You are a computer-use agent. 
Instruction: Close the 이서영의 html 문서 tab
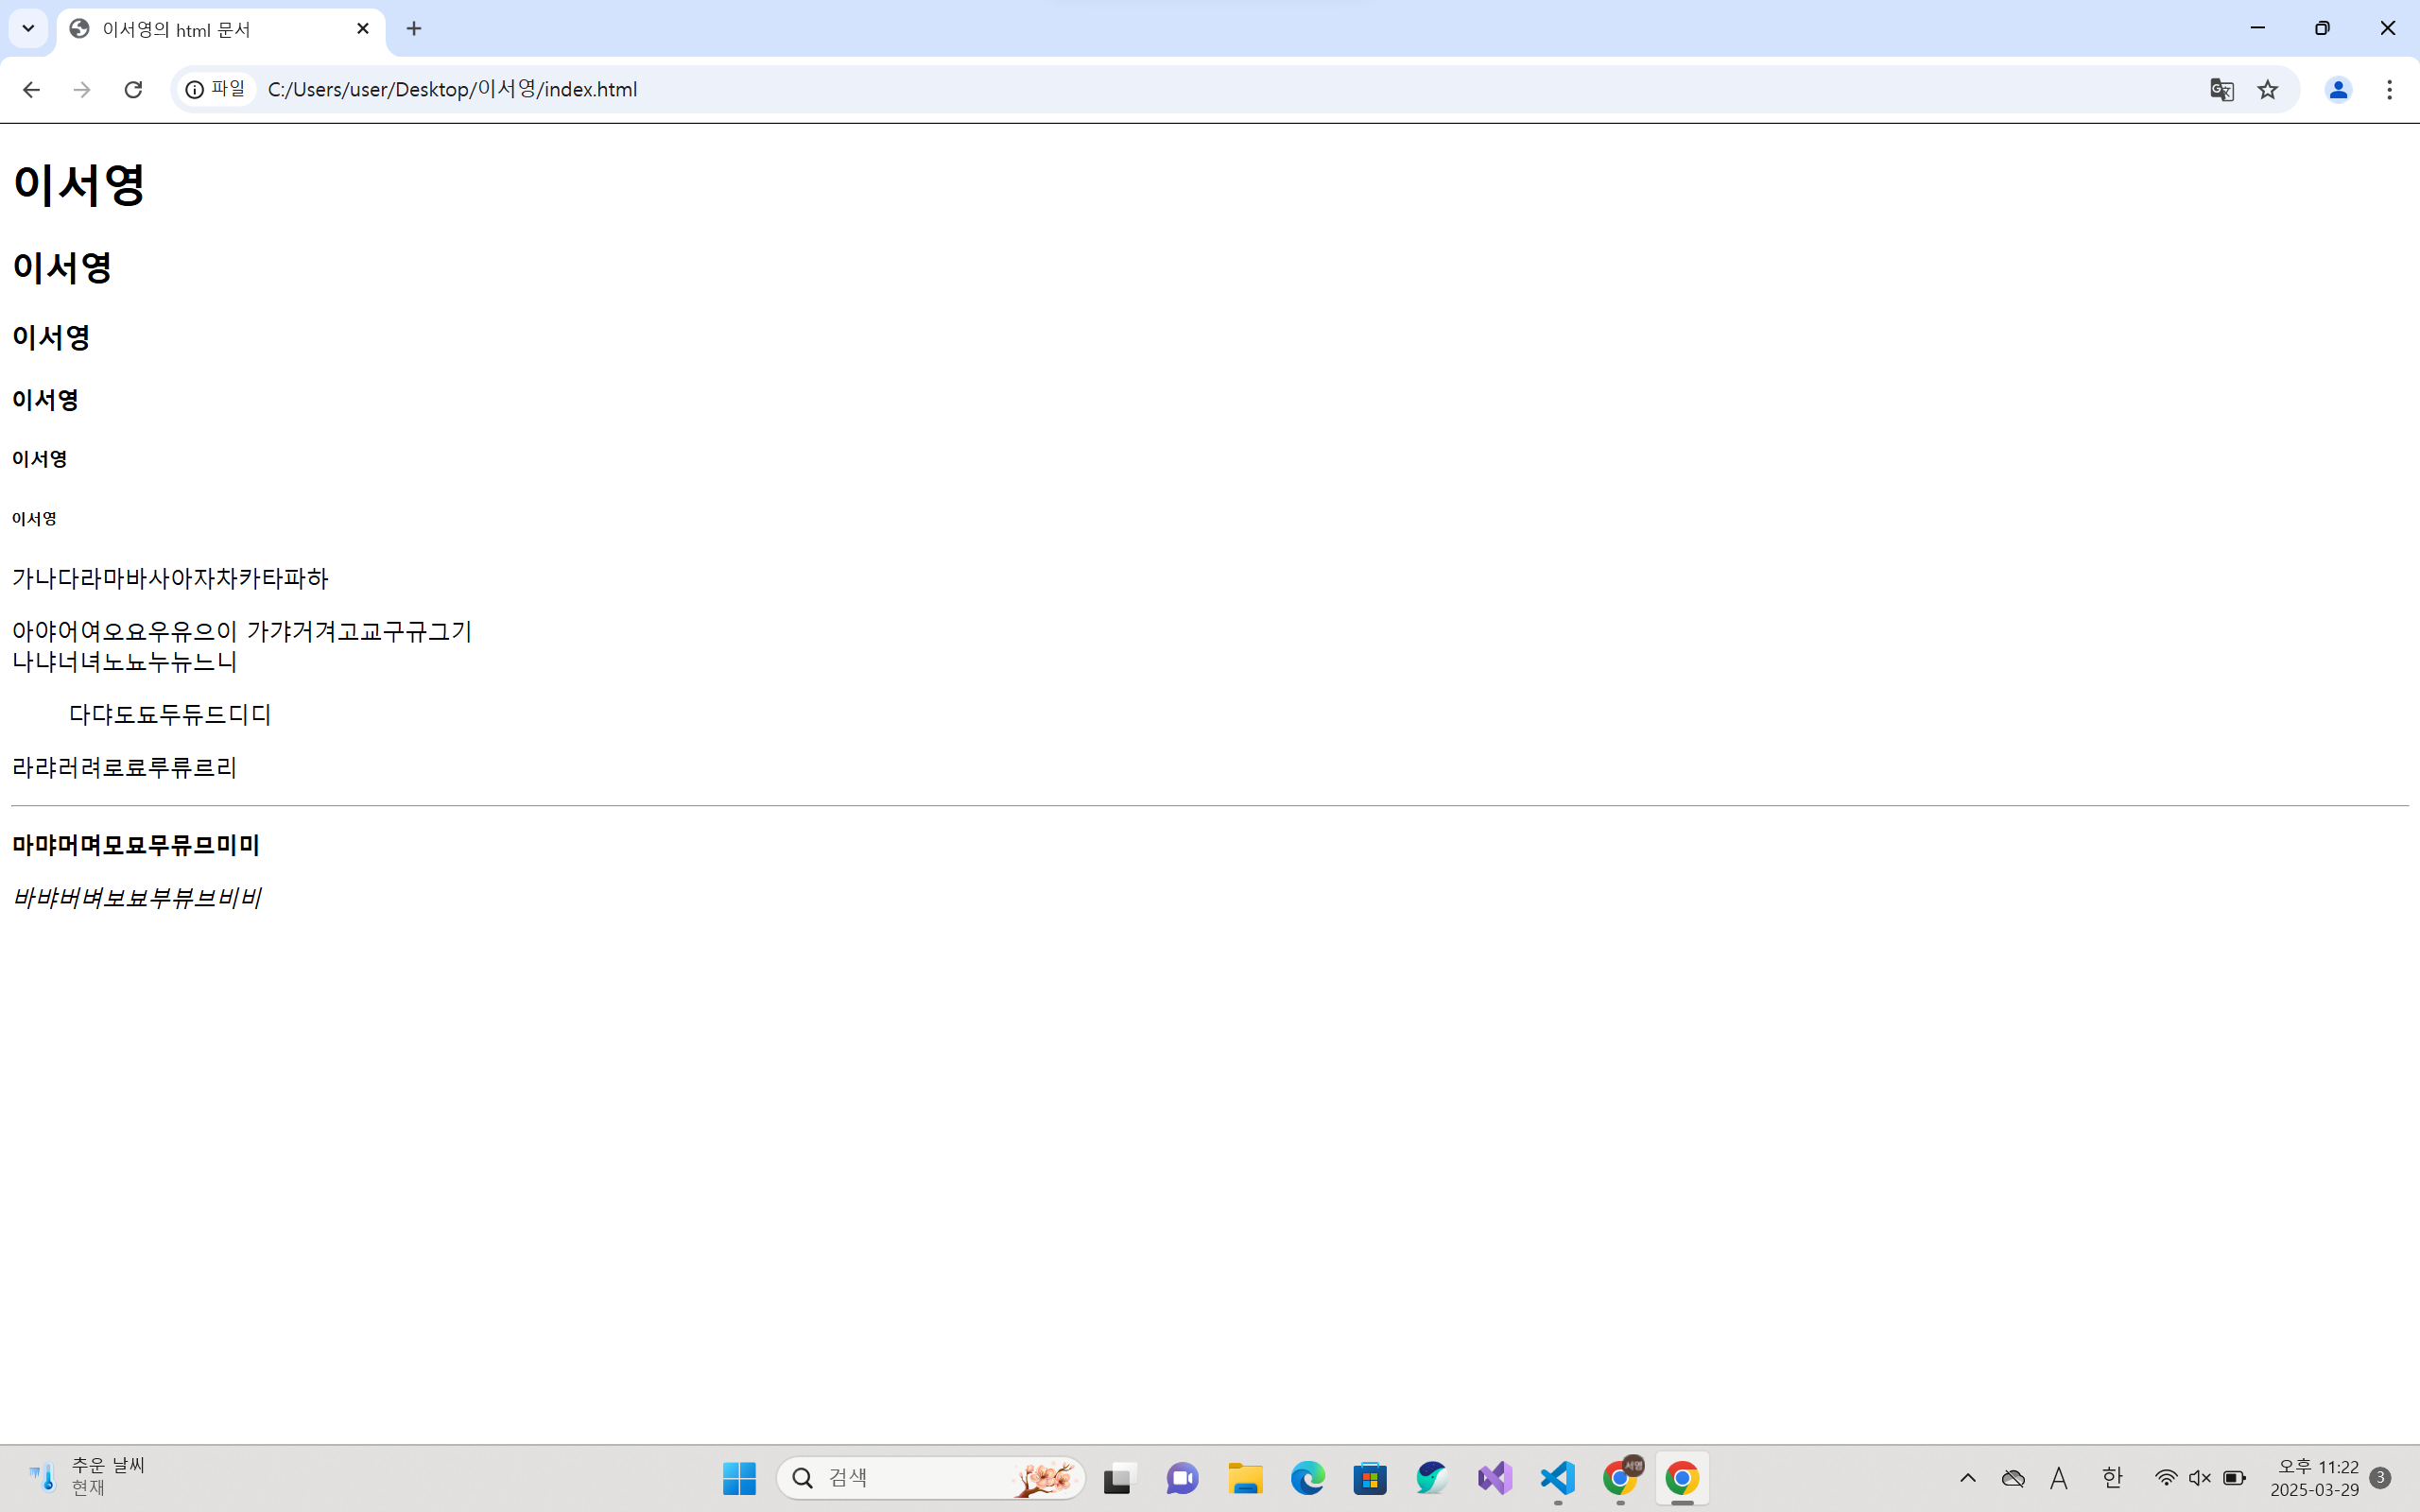click(363, 28)
